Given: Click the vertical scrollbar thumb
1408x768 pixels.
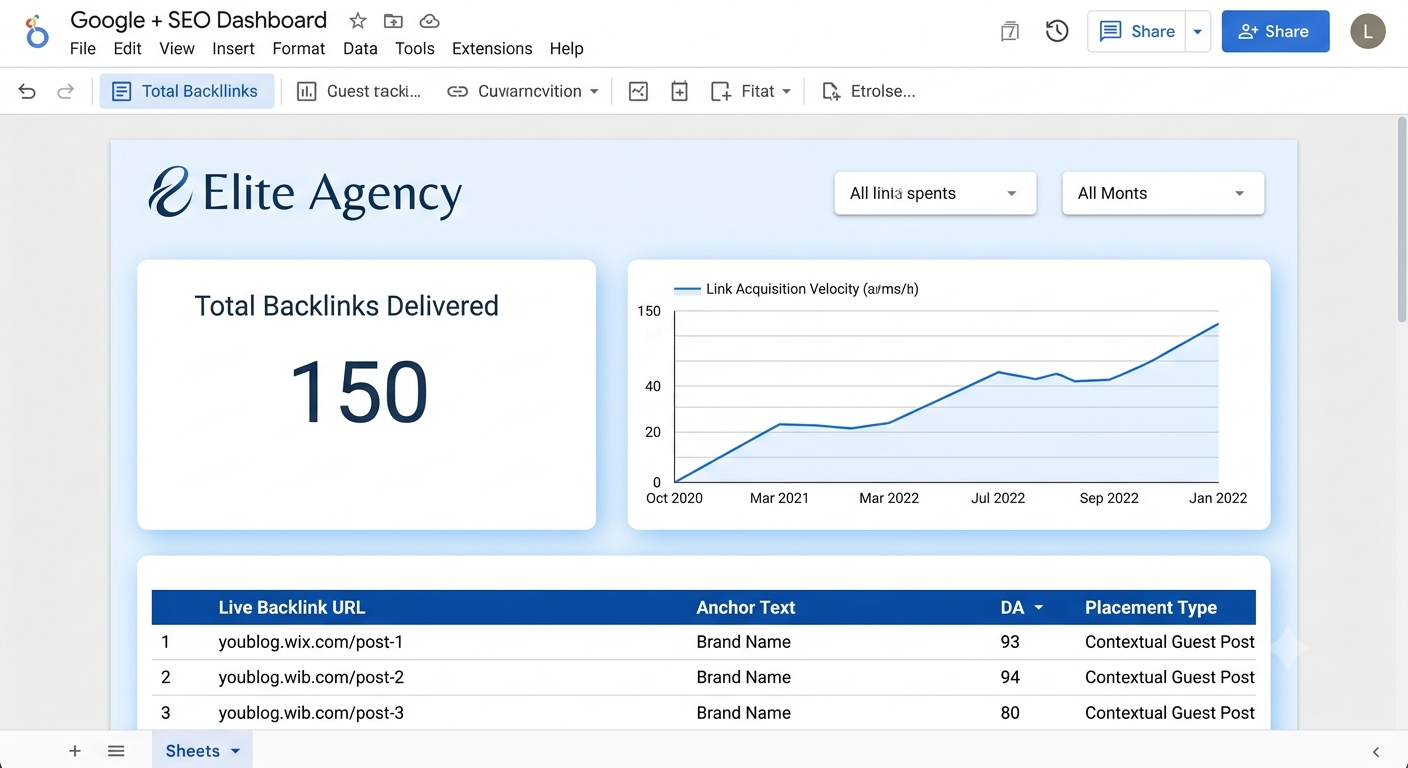Looking at the screenshot, I should click(1401, 219).
